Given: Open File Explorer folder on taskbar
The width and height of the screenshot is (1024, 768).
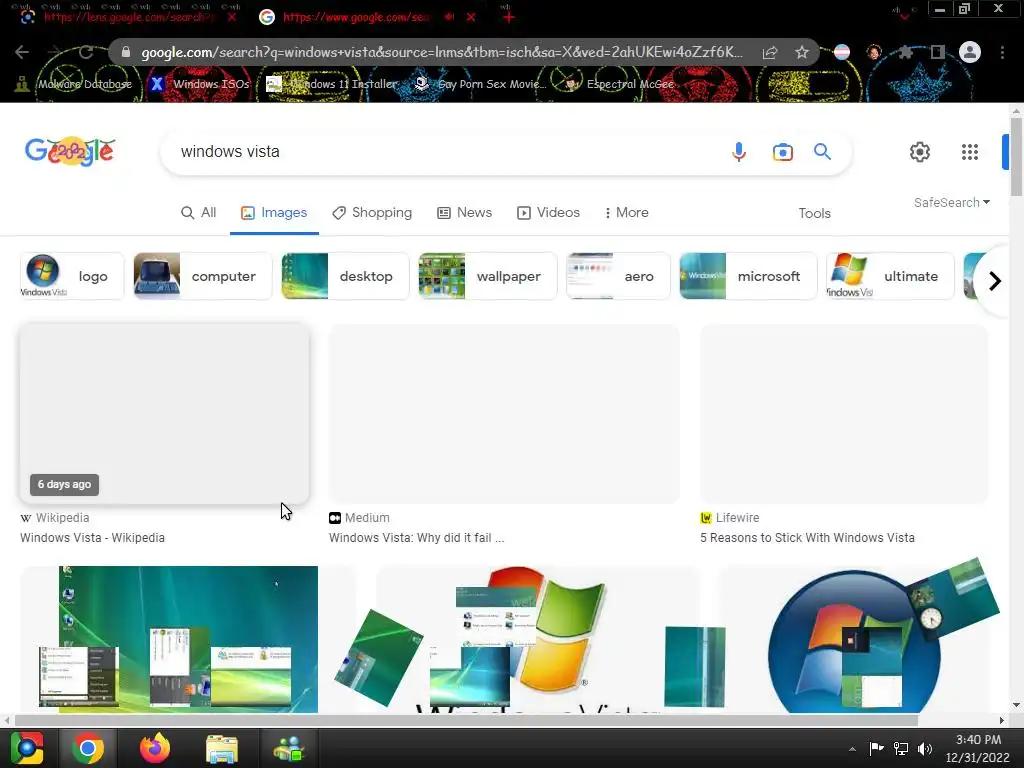Looking at the screenshot, I should [x=222, y=748].
